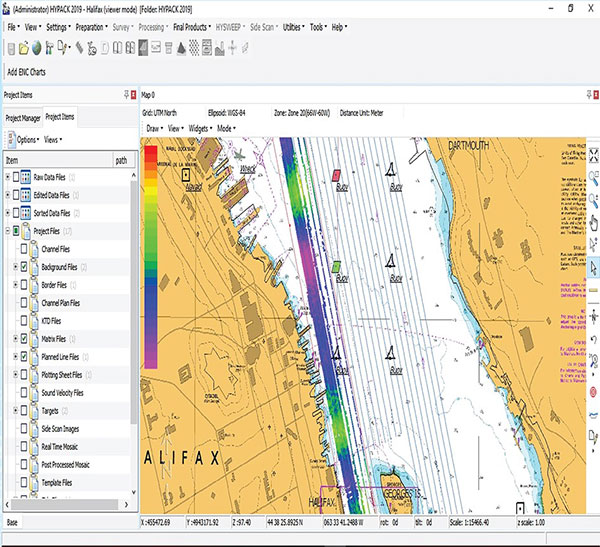Click the globe geodetic parameters icon

pos(37,48)
